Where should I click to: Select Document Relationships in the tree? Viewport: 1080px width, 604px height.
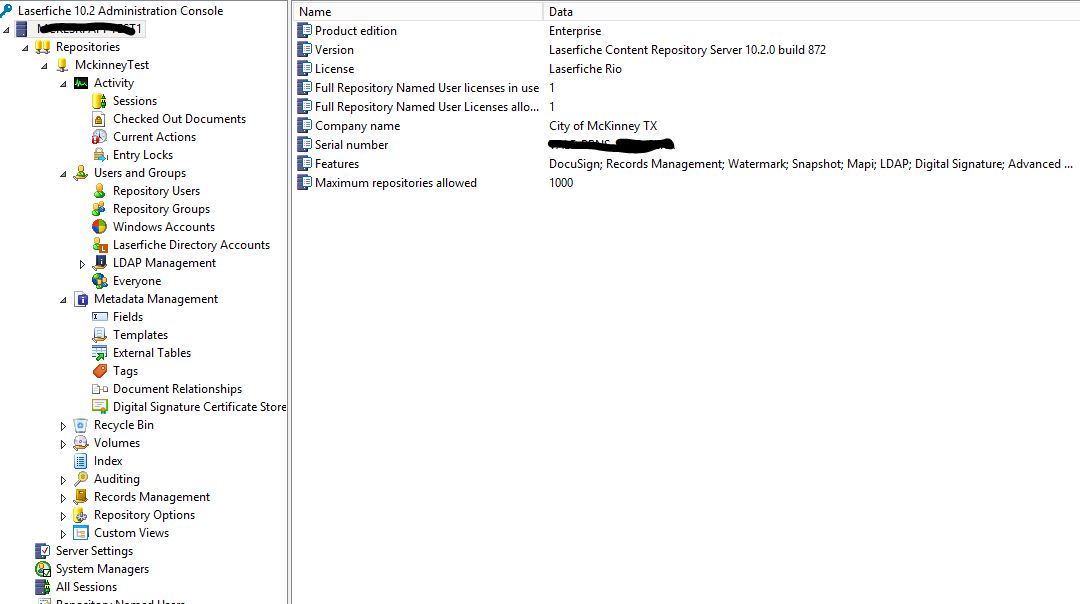[x=177, y=388]
